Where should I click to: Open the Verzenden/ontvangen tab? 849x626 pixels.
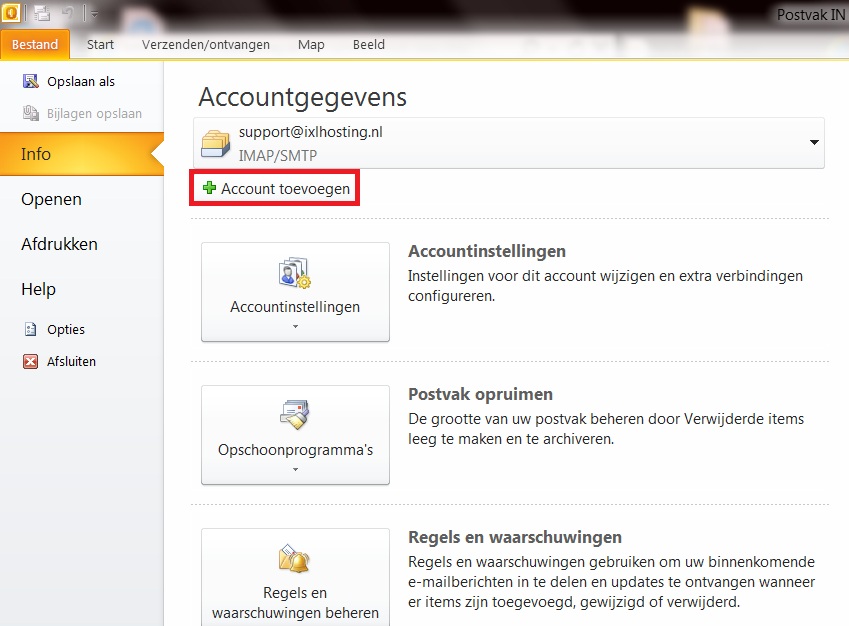click(x=206, y=44)
